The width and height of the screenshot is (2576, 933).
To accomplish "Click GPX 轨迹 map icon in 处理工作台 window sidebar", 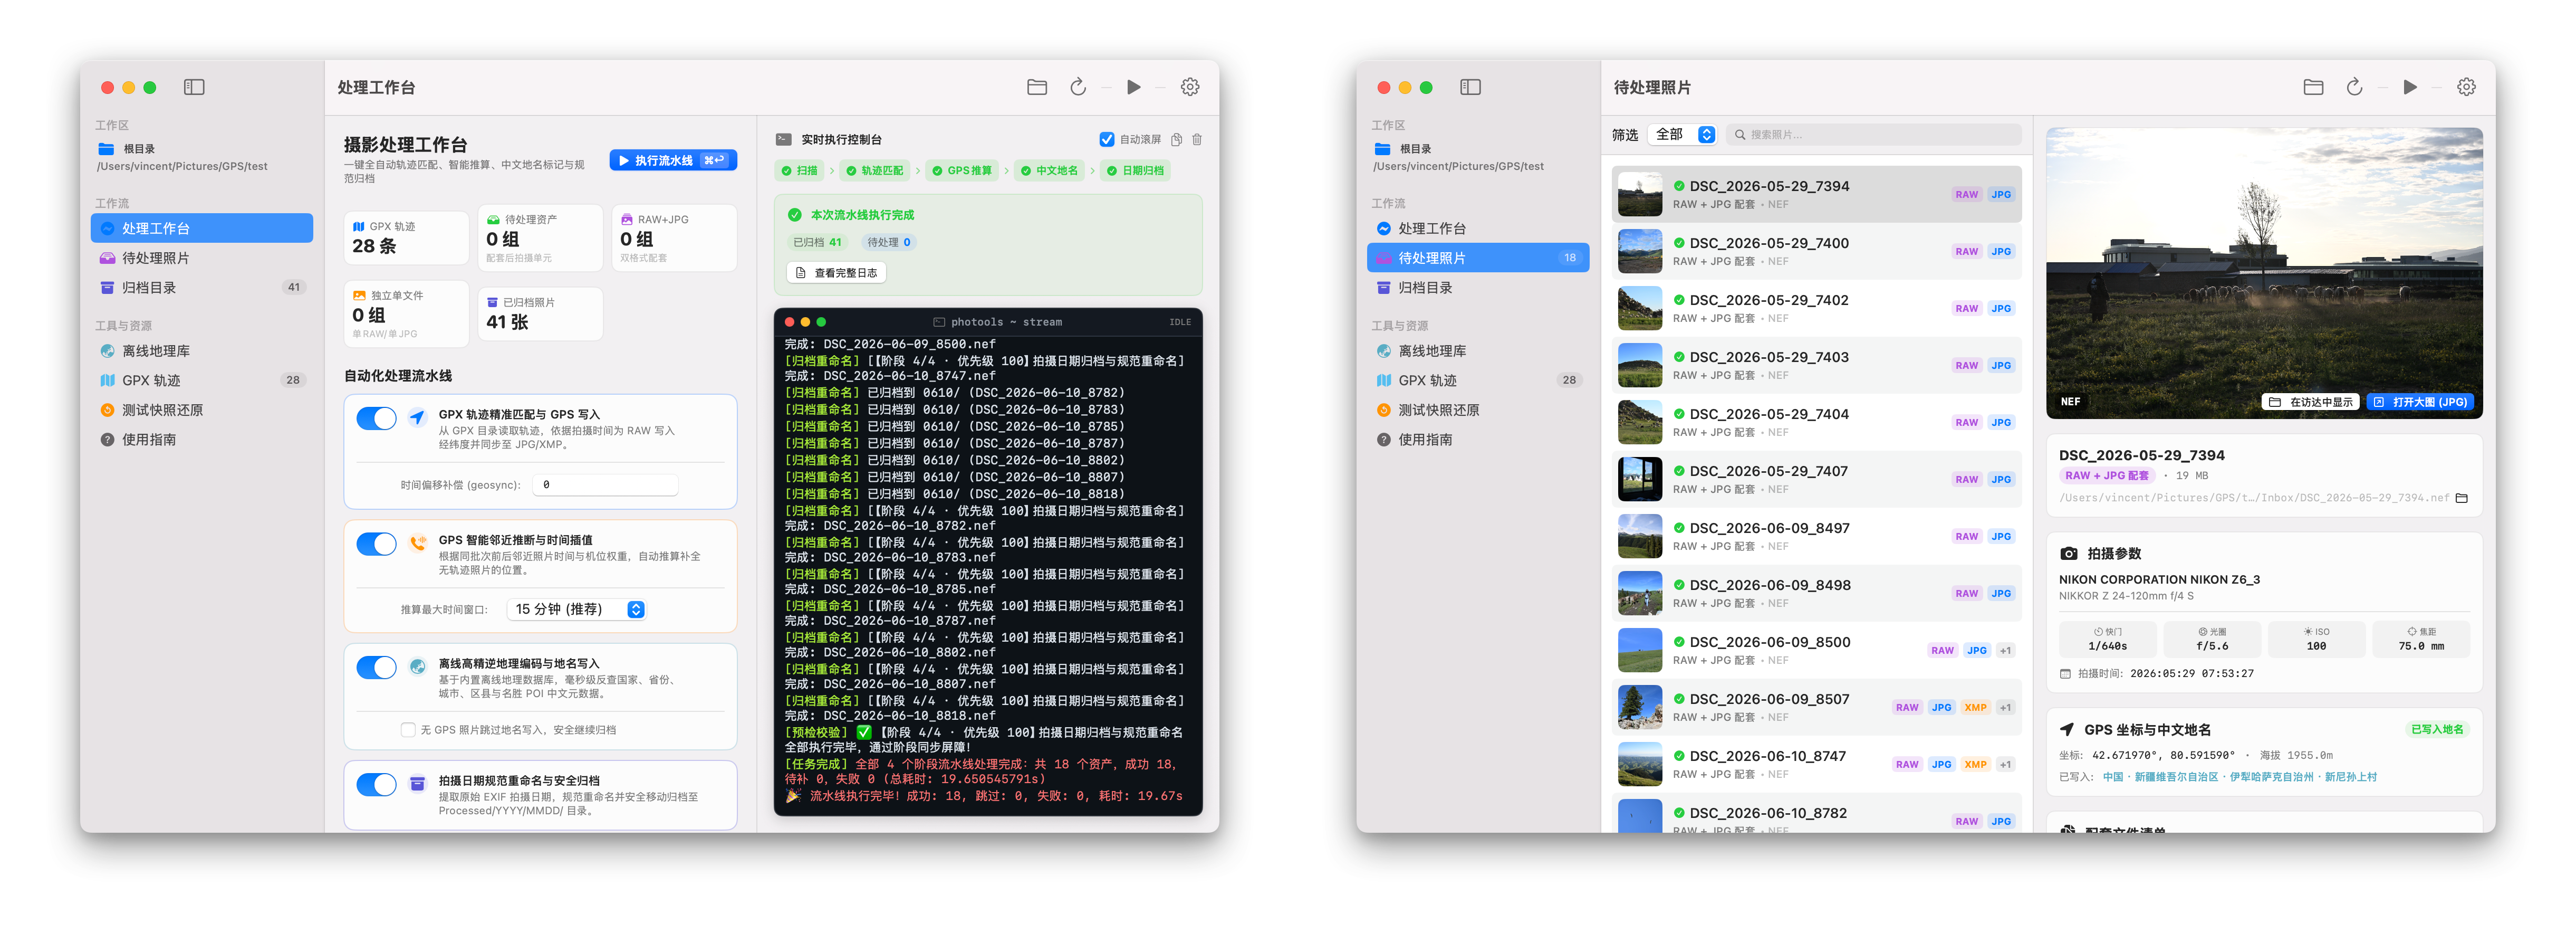I will point(107,380).
